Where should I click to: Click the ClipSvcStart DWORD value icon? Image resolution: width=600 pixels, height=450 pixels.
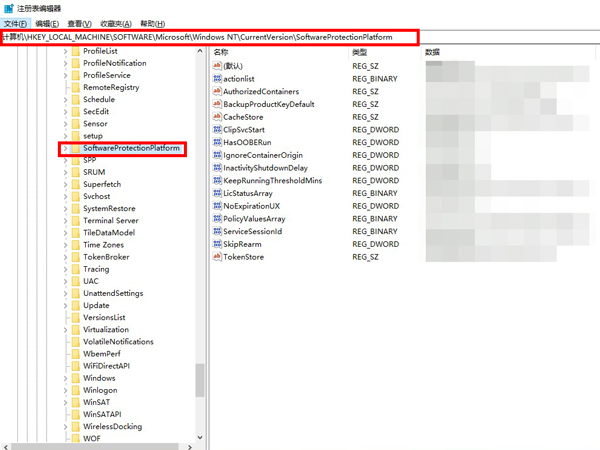(217, 130)
